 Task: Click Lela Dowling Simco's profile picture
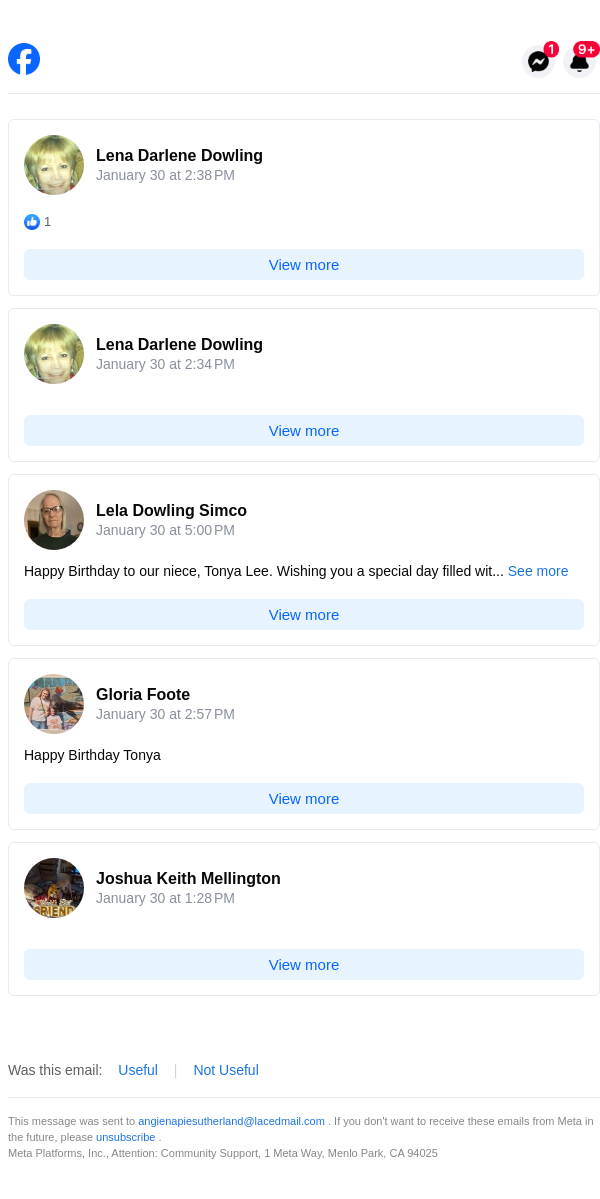(54, 520)
